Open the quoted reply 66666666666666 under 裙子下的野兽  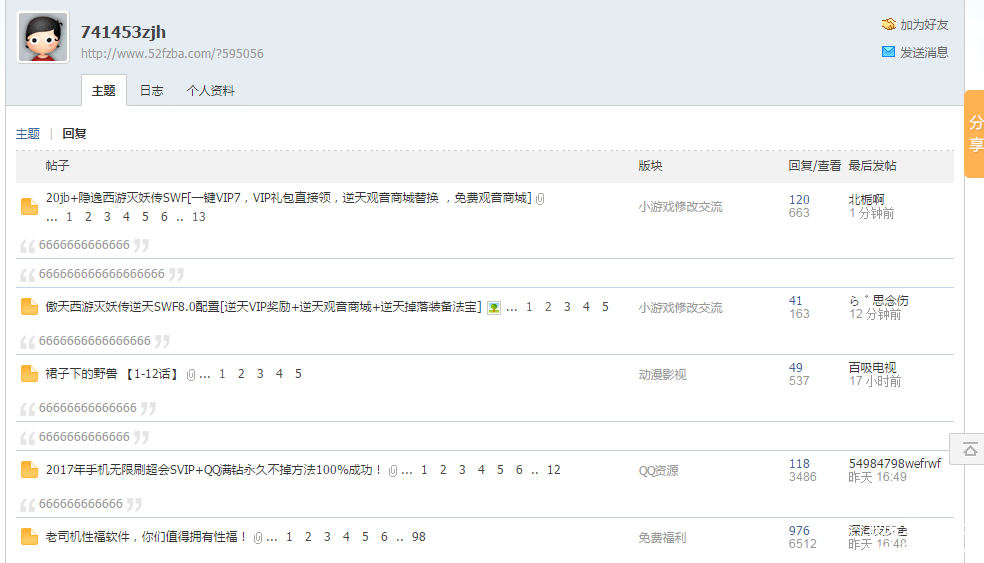(x=88, y=408)
